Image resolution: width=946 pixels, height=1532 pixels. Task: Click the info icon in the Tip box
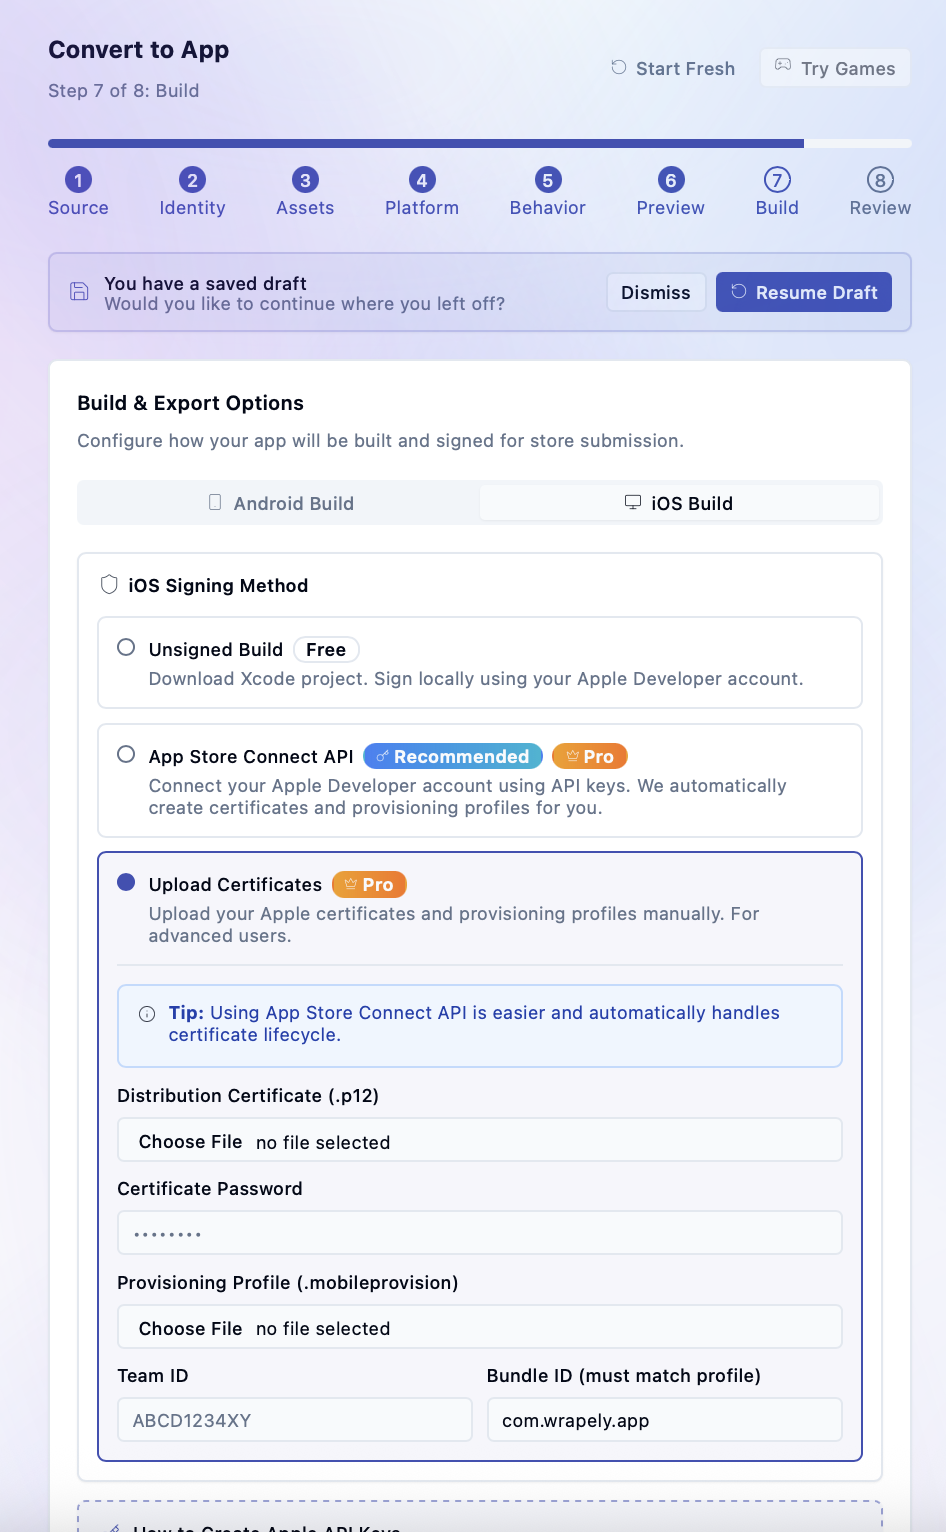146,1013
